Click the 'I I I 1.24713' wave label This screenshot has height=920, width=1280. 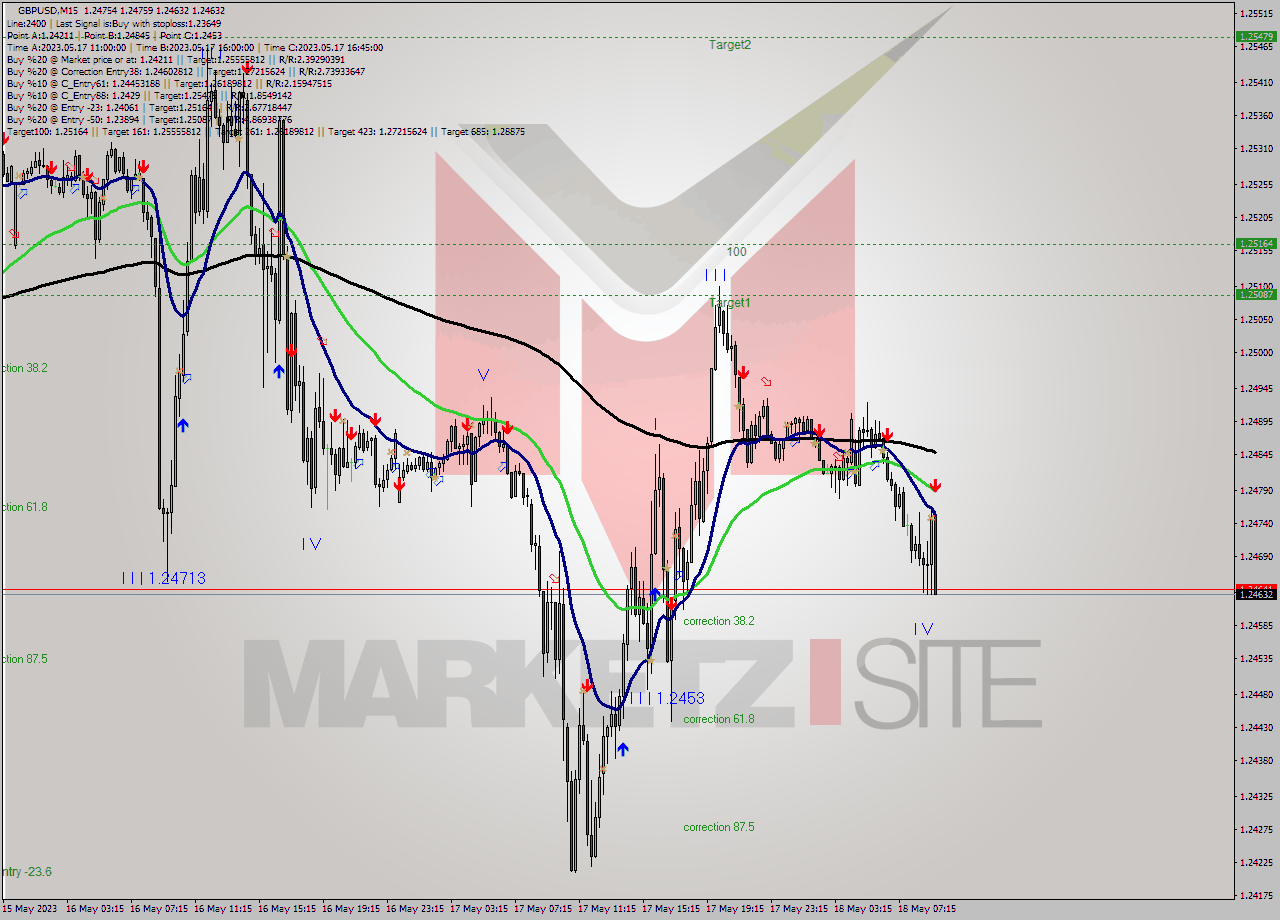163,578
